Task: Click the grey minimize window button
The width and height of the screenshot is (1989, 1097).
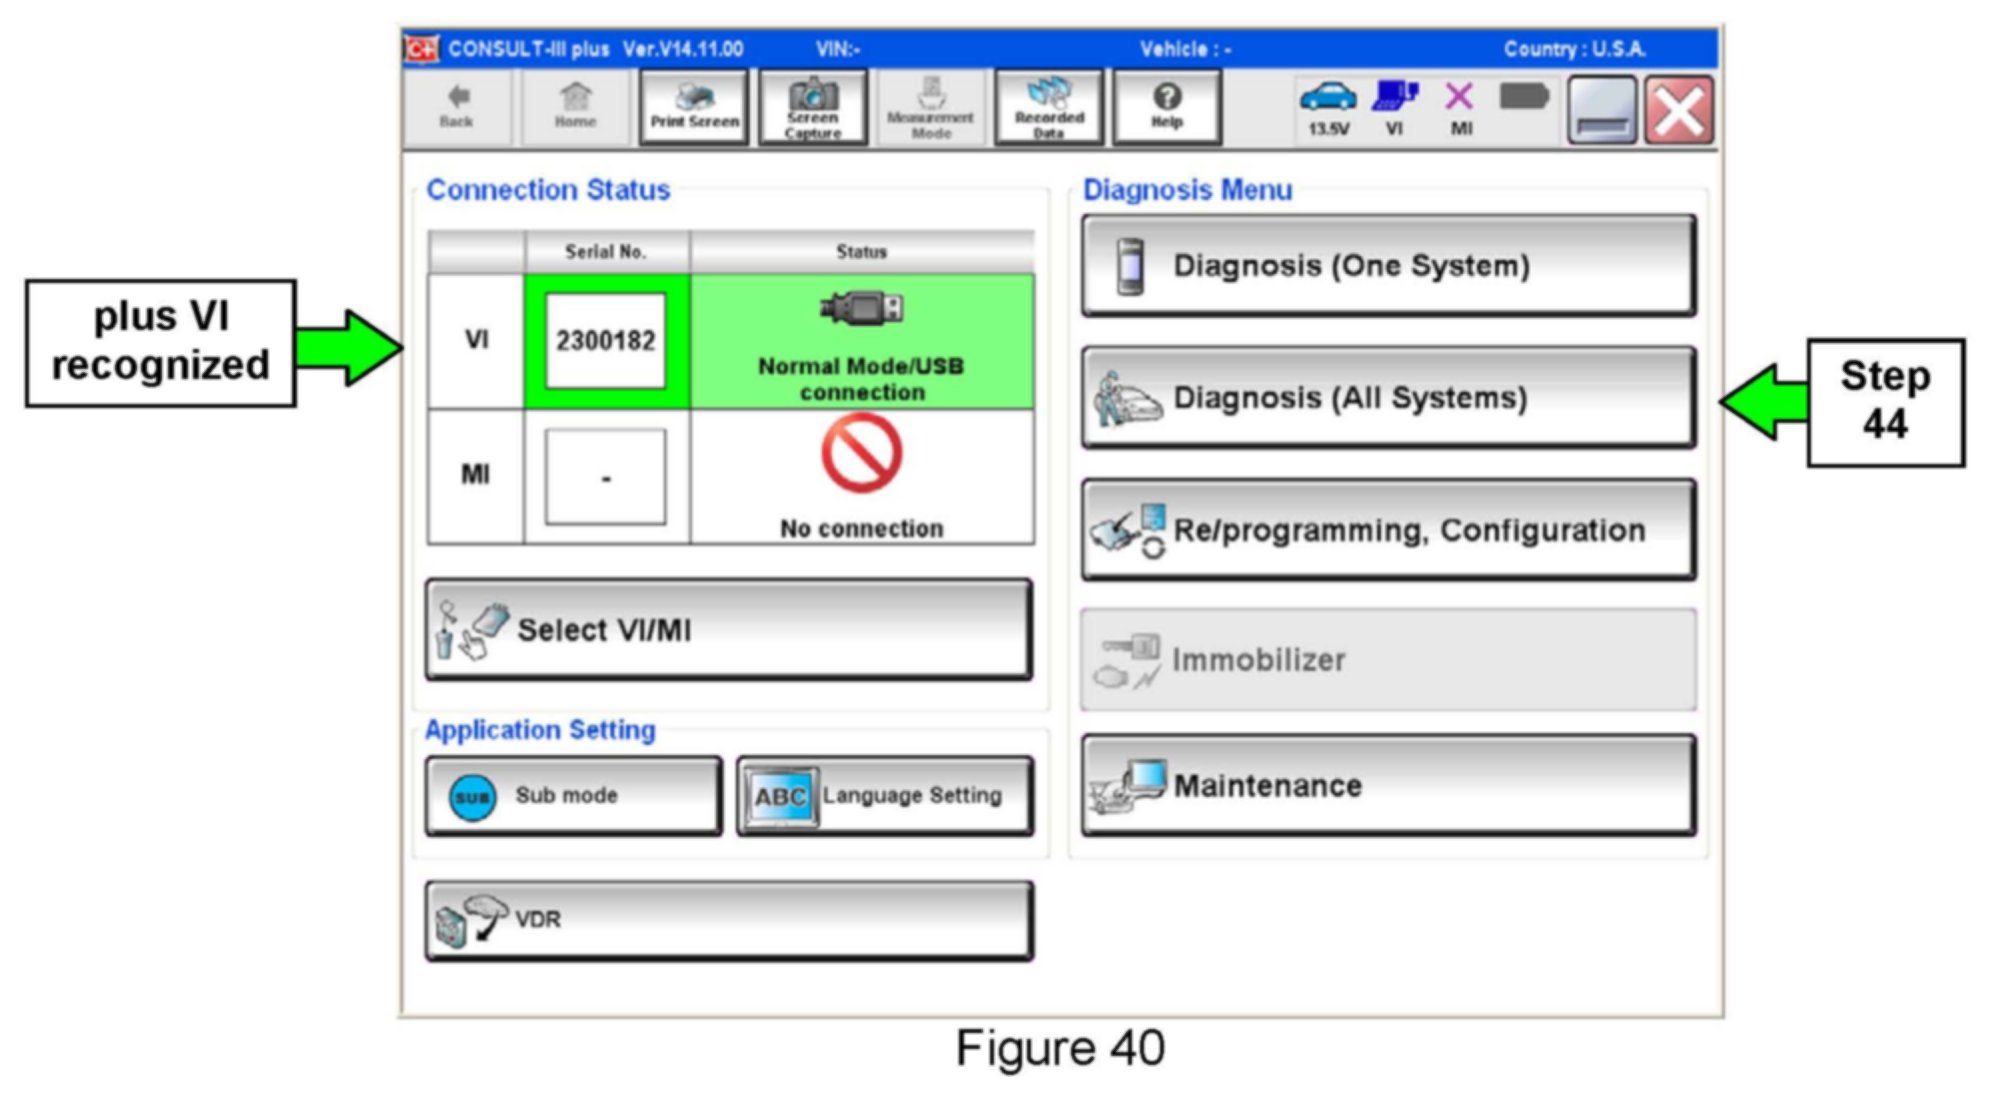Action: 1601,111
